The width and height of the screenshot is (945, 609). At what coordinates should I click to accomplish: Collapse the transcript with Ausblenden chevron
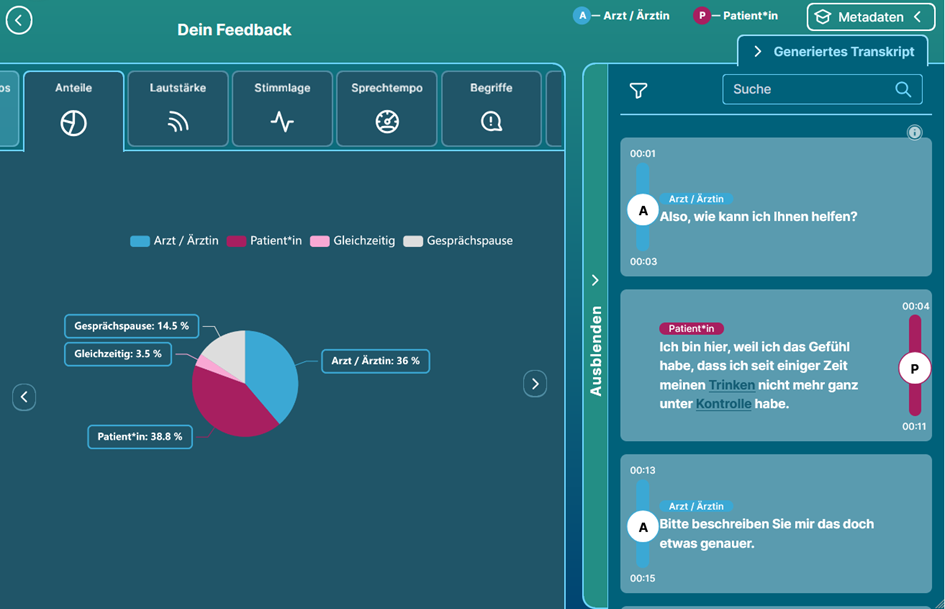[595, 281]
